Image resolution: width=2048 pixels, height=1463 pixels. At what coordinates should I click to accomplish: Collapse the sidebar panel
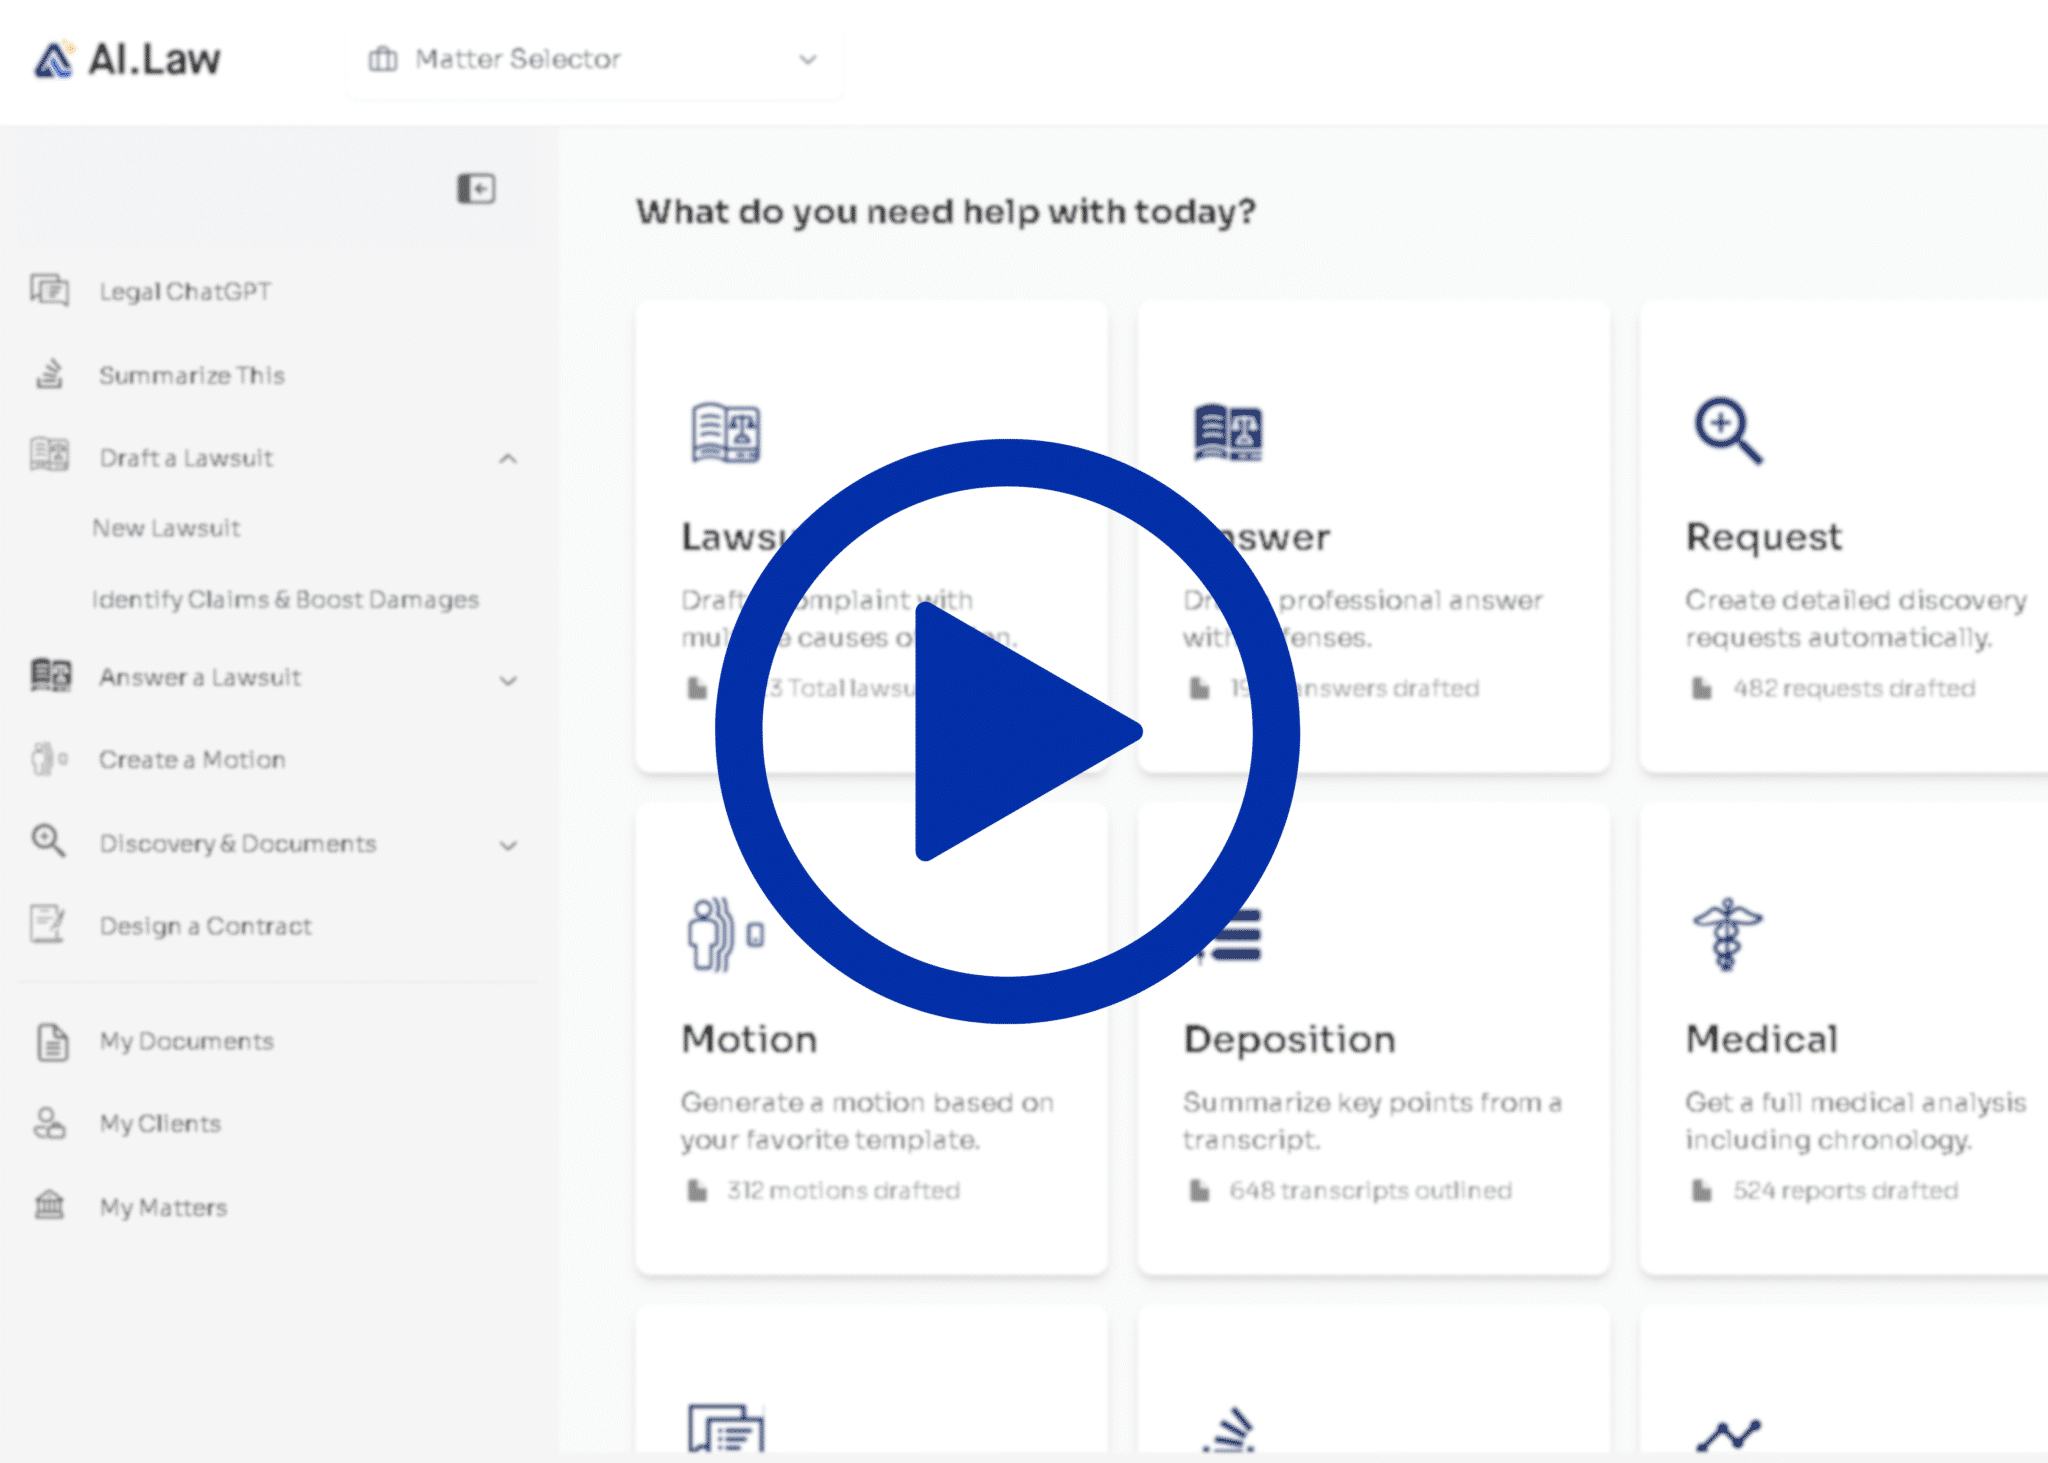[x=477, y=189]
